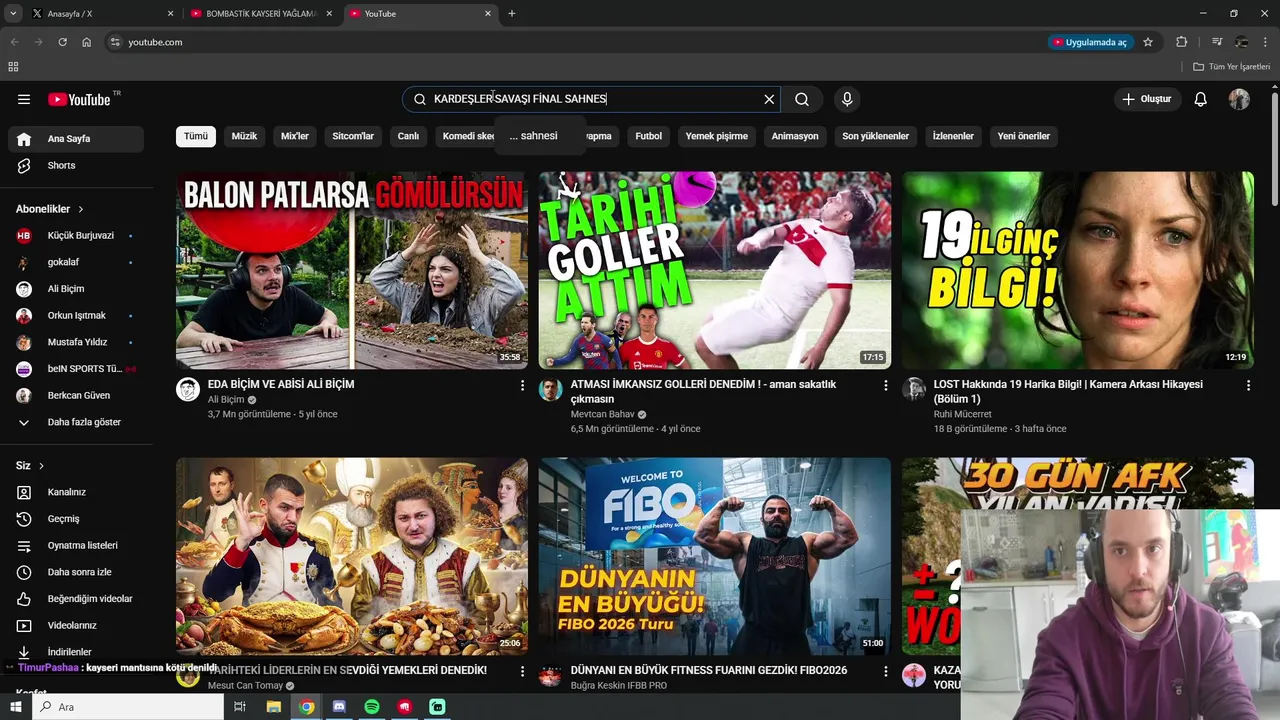
Task: Clear the search box with X
Action: 769,99
